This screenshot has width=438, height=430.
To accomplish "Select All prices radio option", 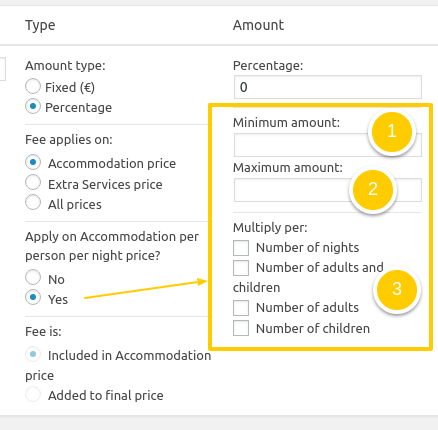I will [33, 203].
